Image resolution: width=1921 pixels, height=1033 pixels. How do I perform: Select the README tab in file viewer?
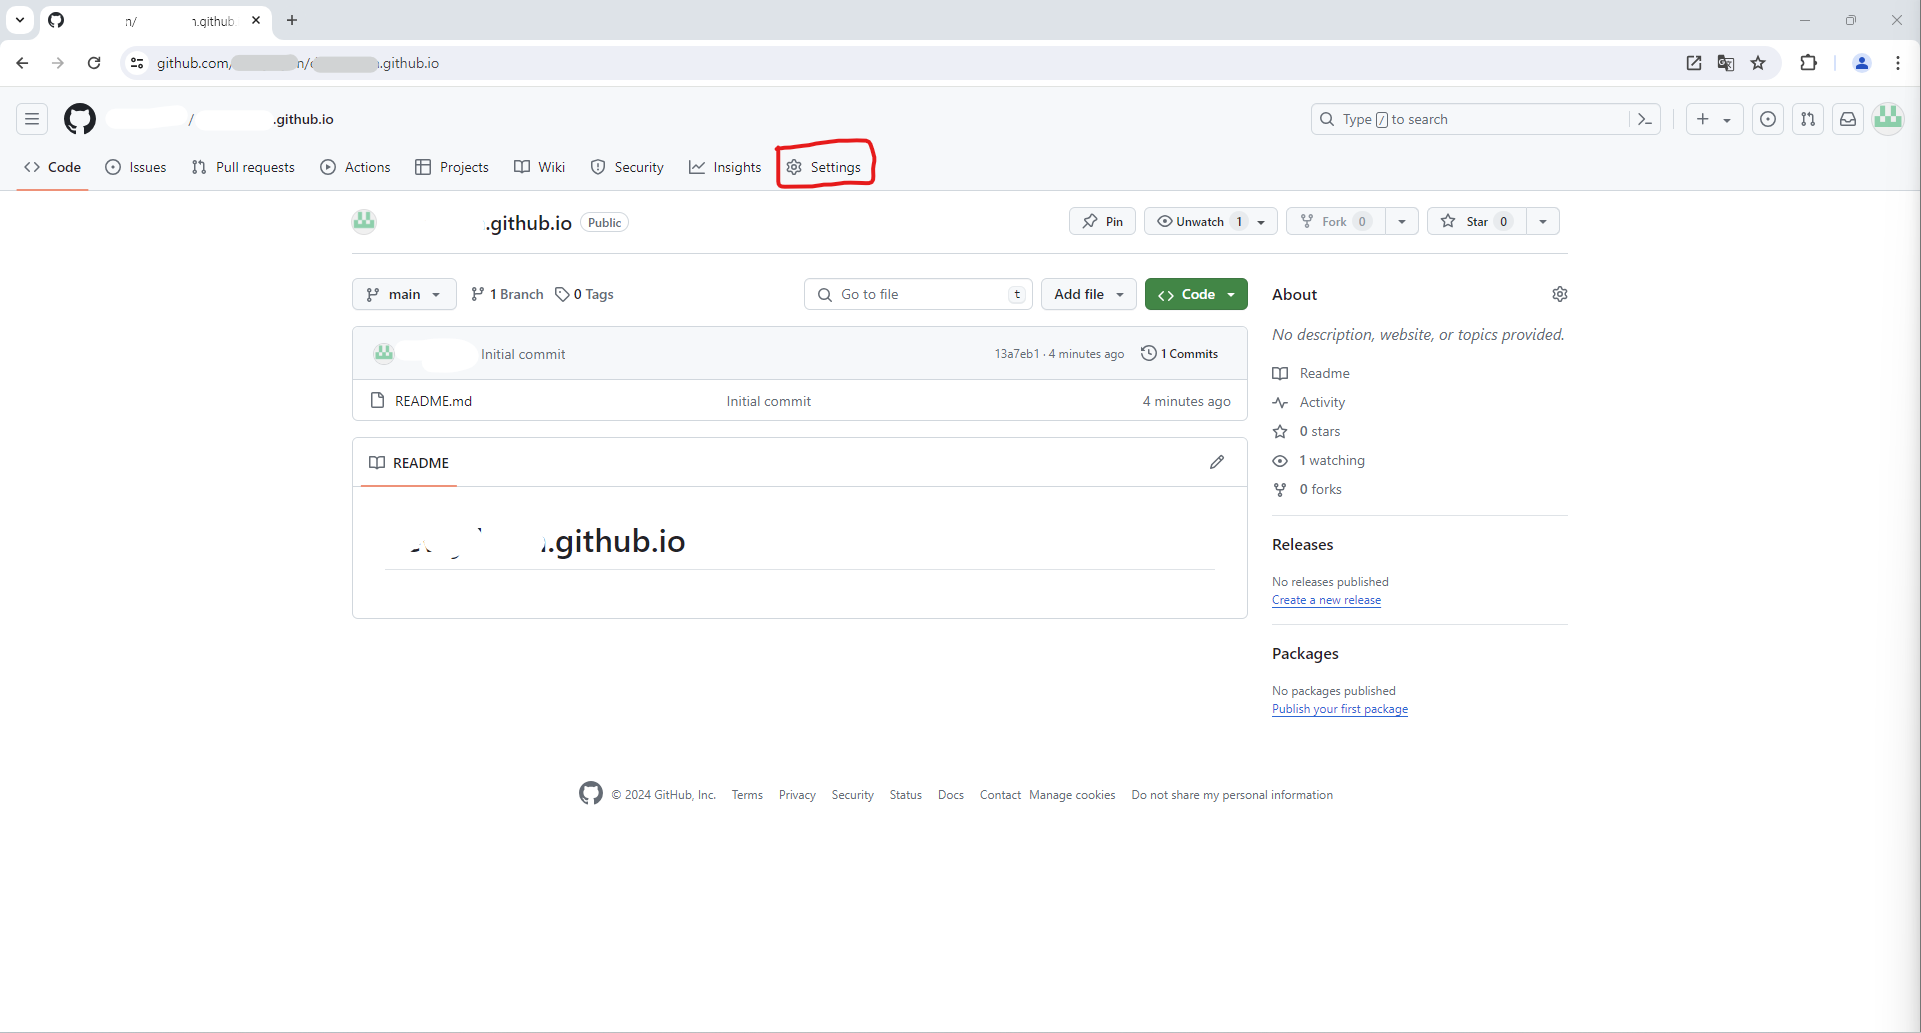pos(409,463)
